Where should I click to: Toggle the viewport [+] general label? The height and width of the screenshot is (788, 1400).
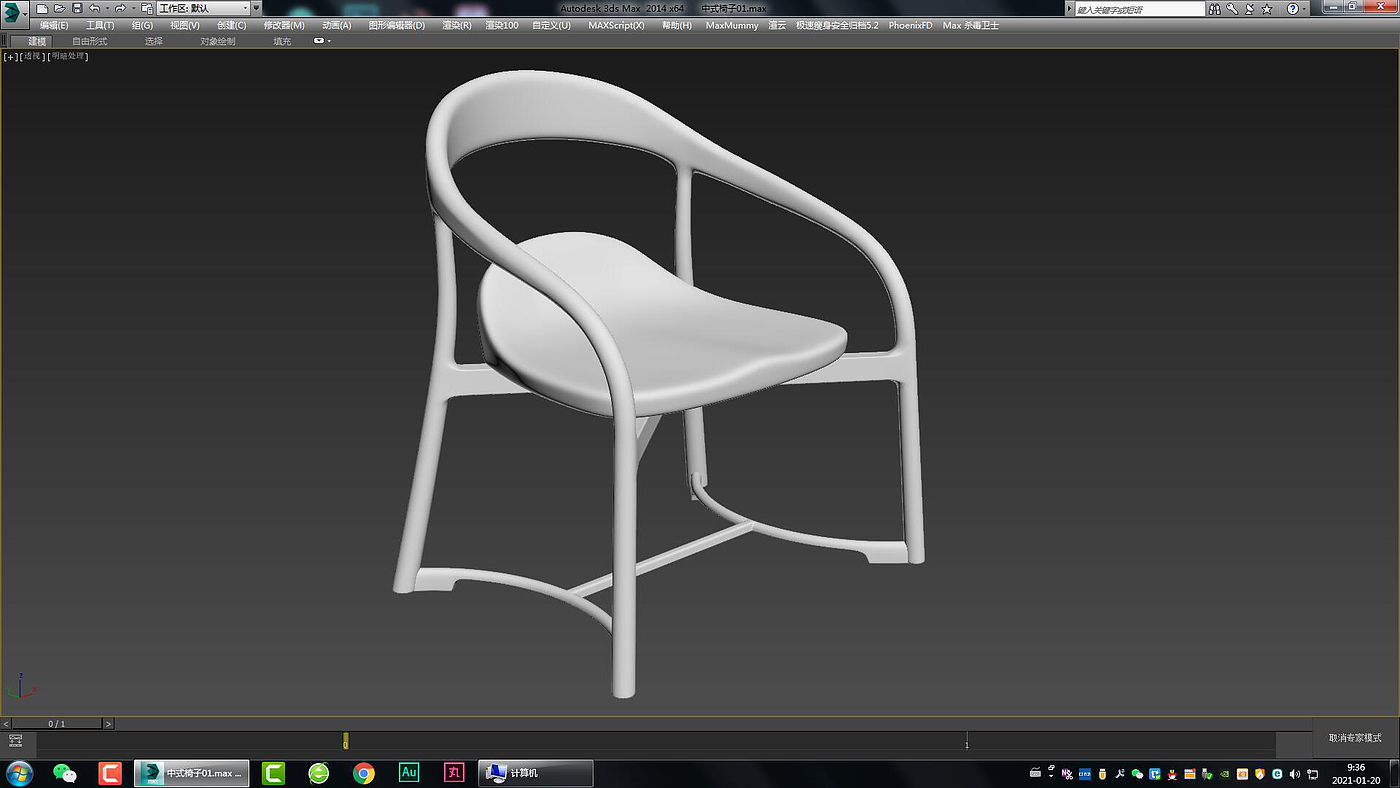10,56
